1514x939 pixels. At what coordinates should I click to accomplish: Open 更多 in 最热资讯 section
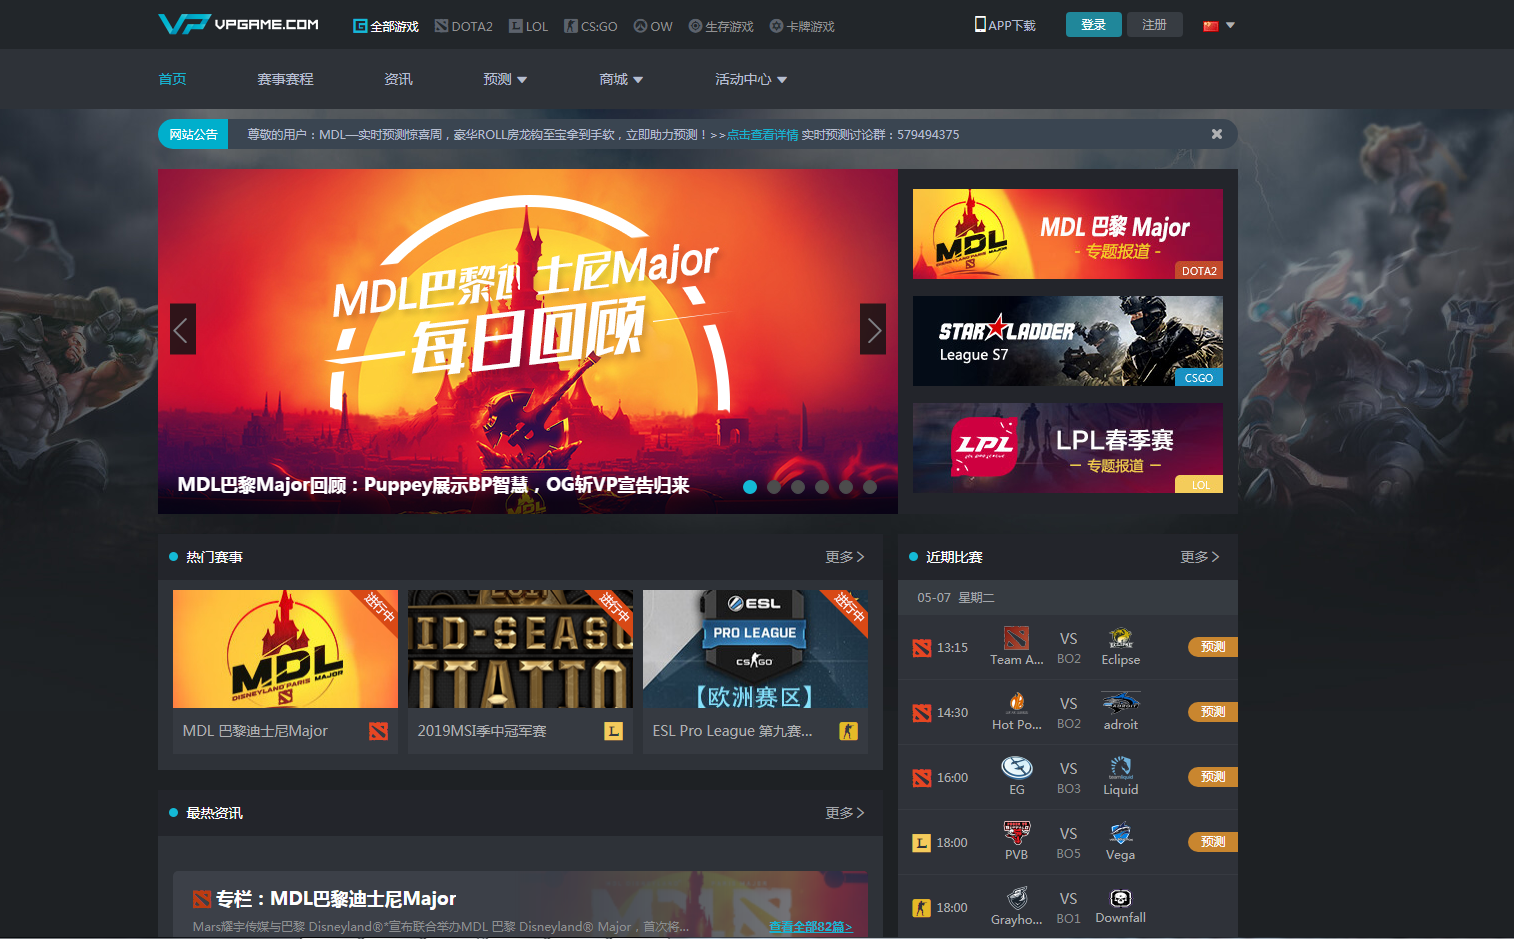[845, 813]
